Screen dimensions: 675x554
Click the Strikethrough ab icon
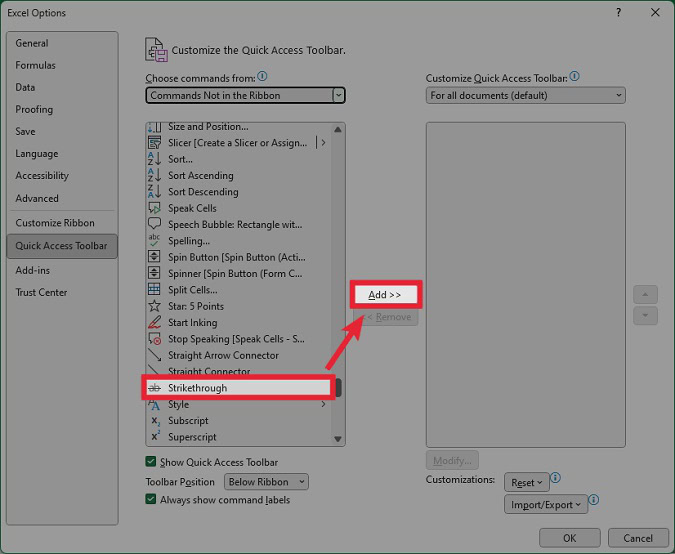coord(154,388)
